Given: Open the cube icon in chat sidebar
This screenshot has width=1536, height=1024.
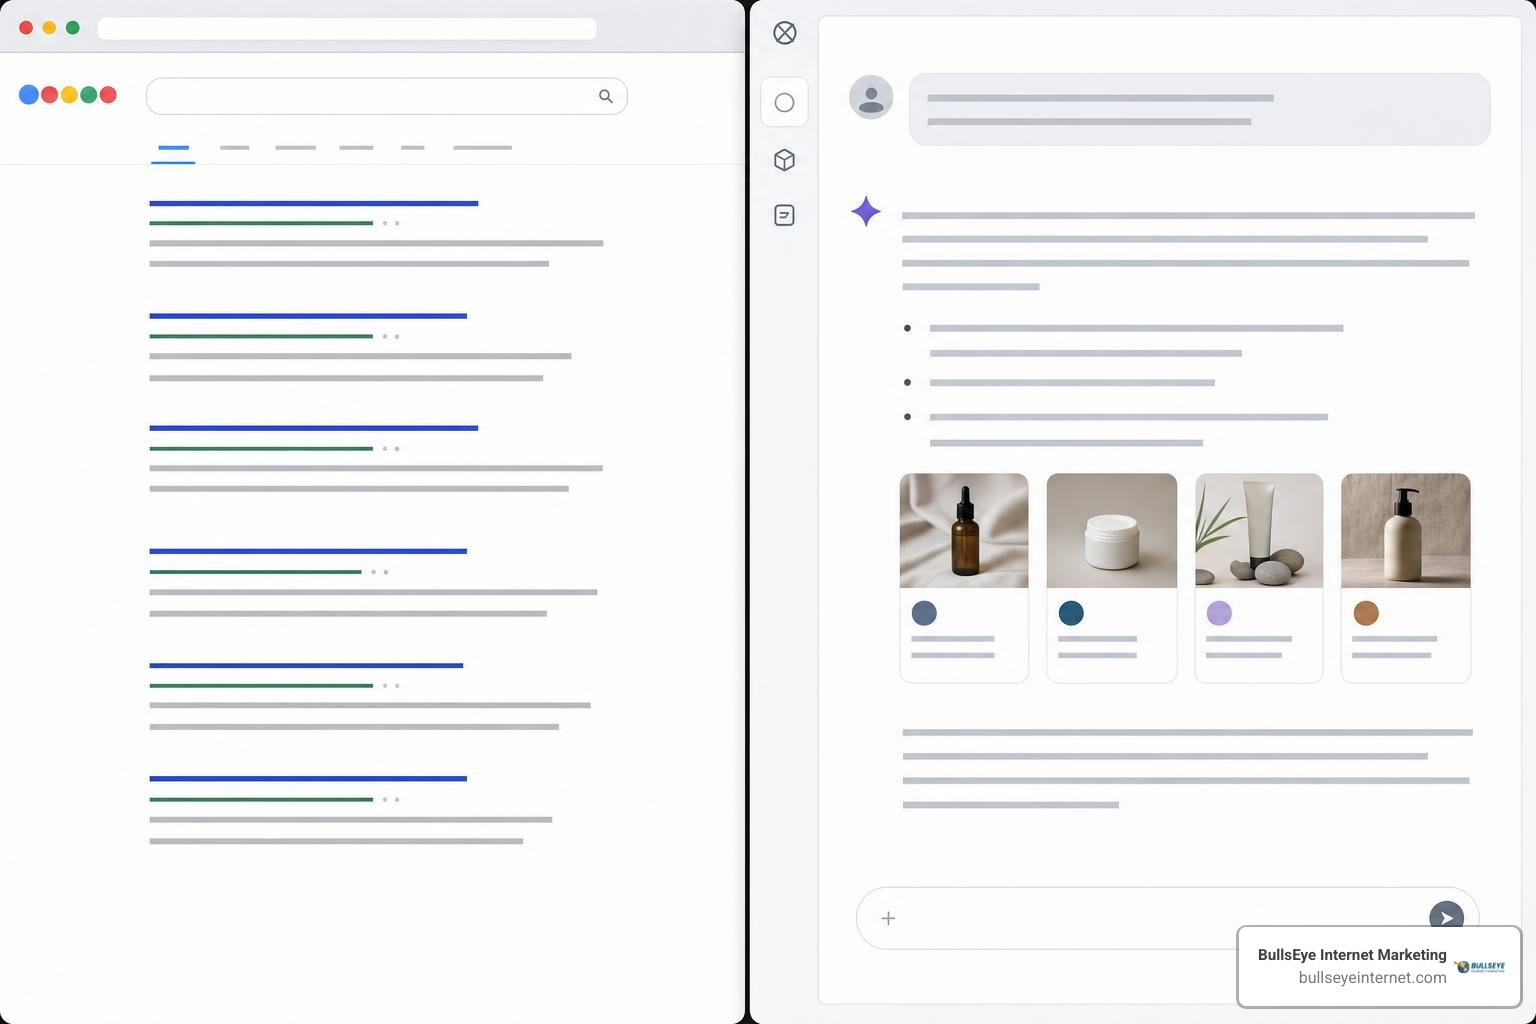Looking at the screenshot, I should tap(785, 160).
